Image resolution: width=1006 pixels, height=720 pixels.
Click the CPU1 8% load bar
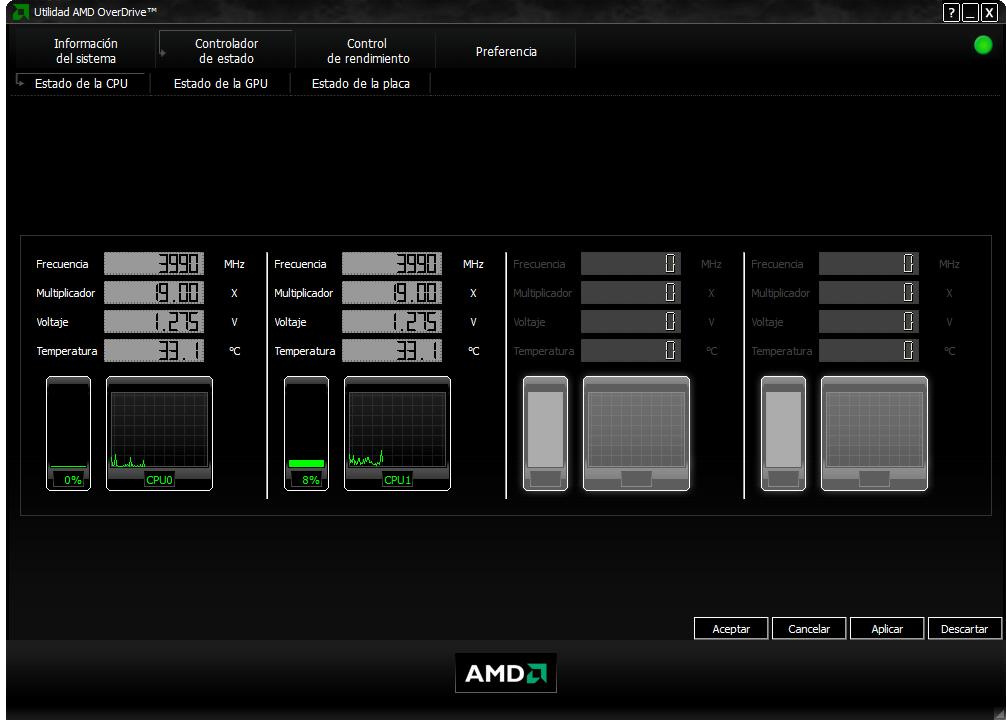pos(306,433)
